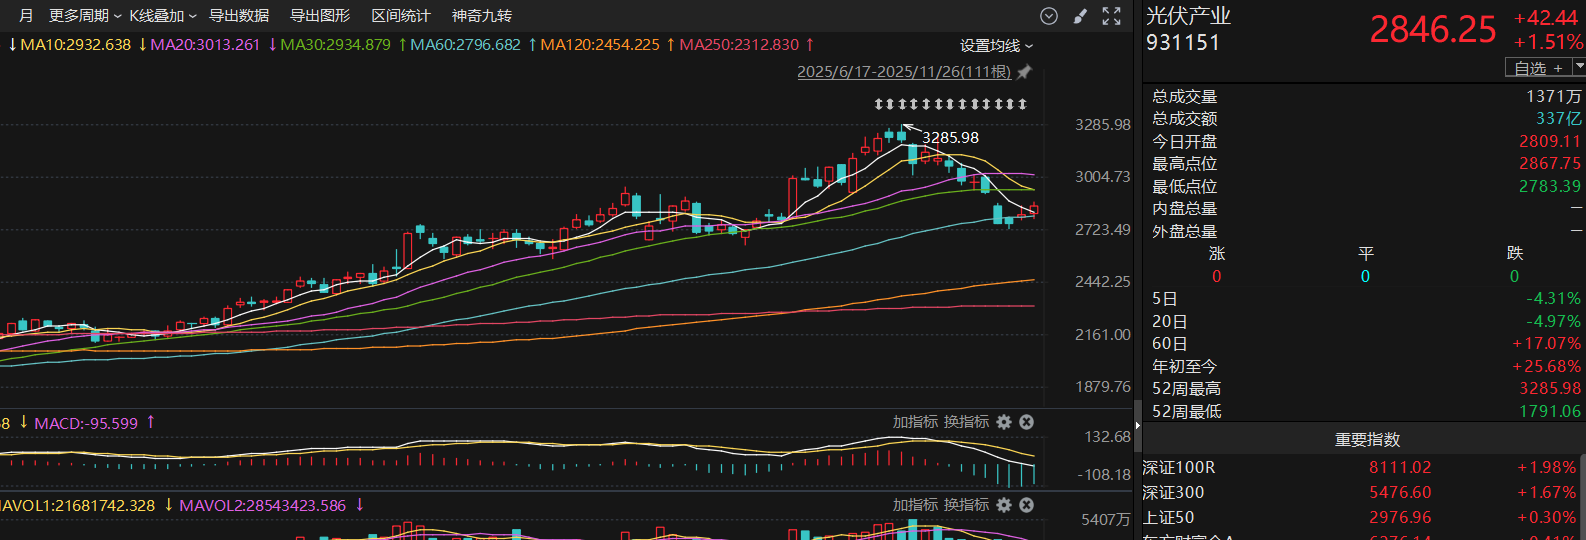Toggle fullscreen chart with expand icon
Screen dimensions: 1586x540
click(x=1111, y=16)
